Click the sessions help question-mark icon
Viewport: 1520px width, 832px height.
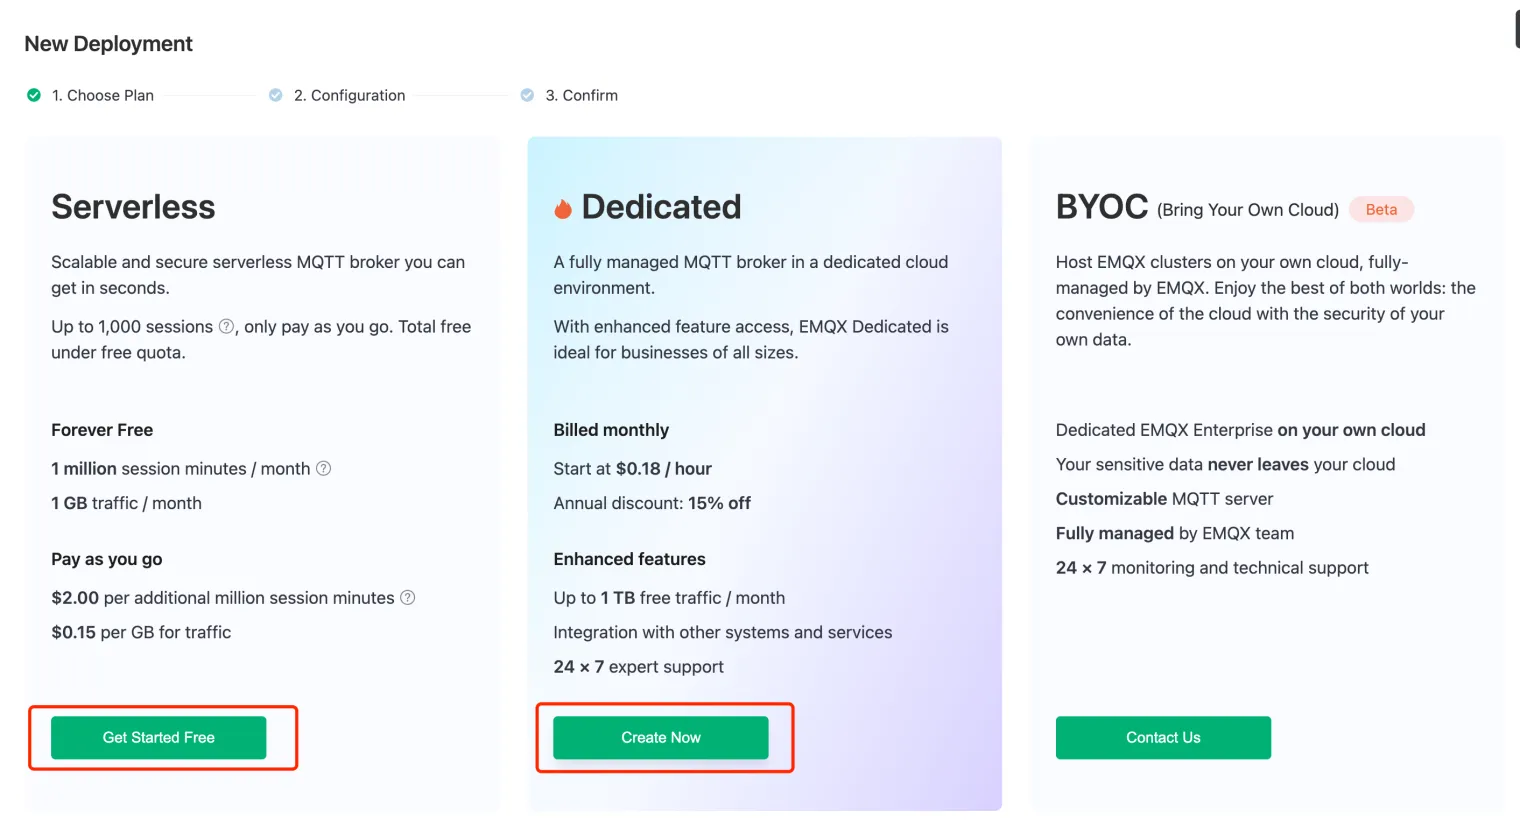click(x=226, y=326)
